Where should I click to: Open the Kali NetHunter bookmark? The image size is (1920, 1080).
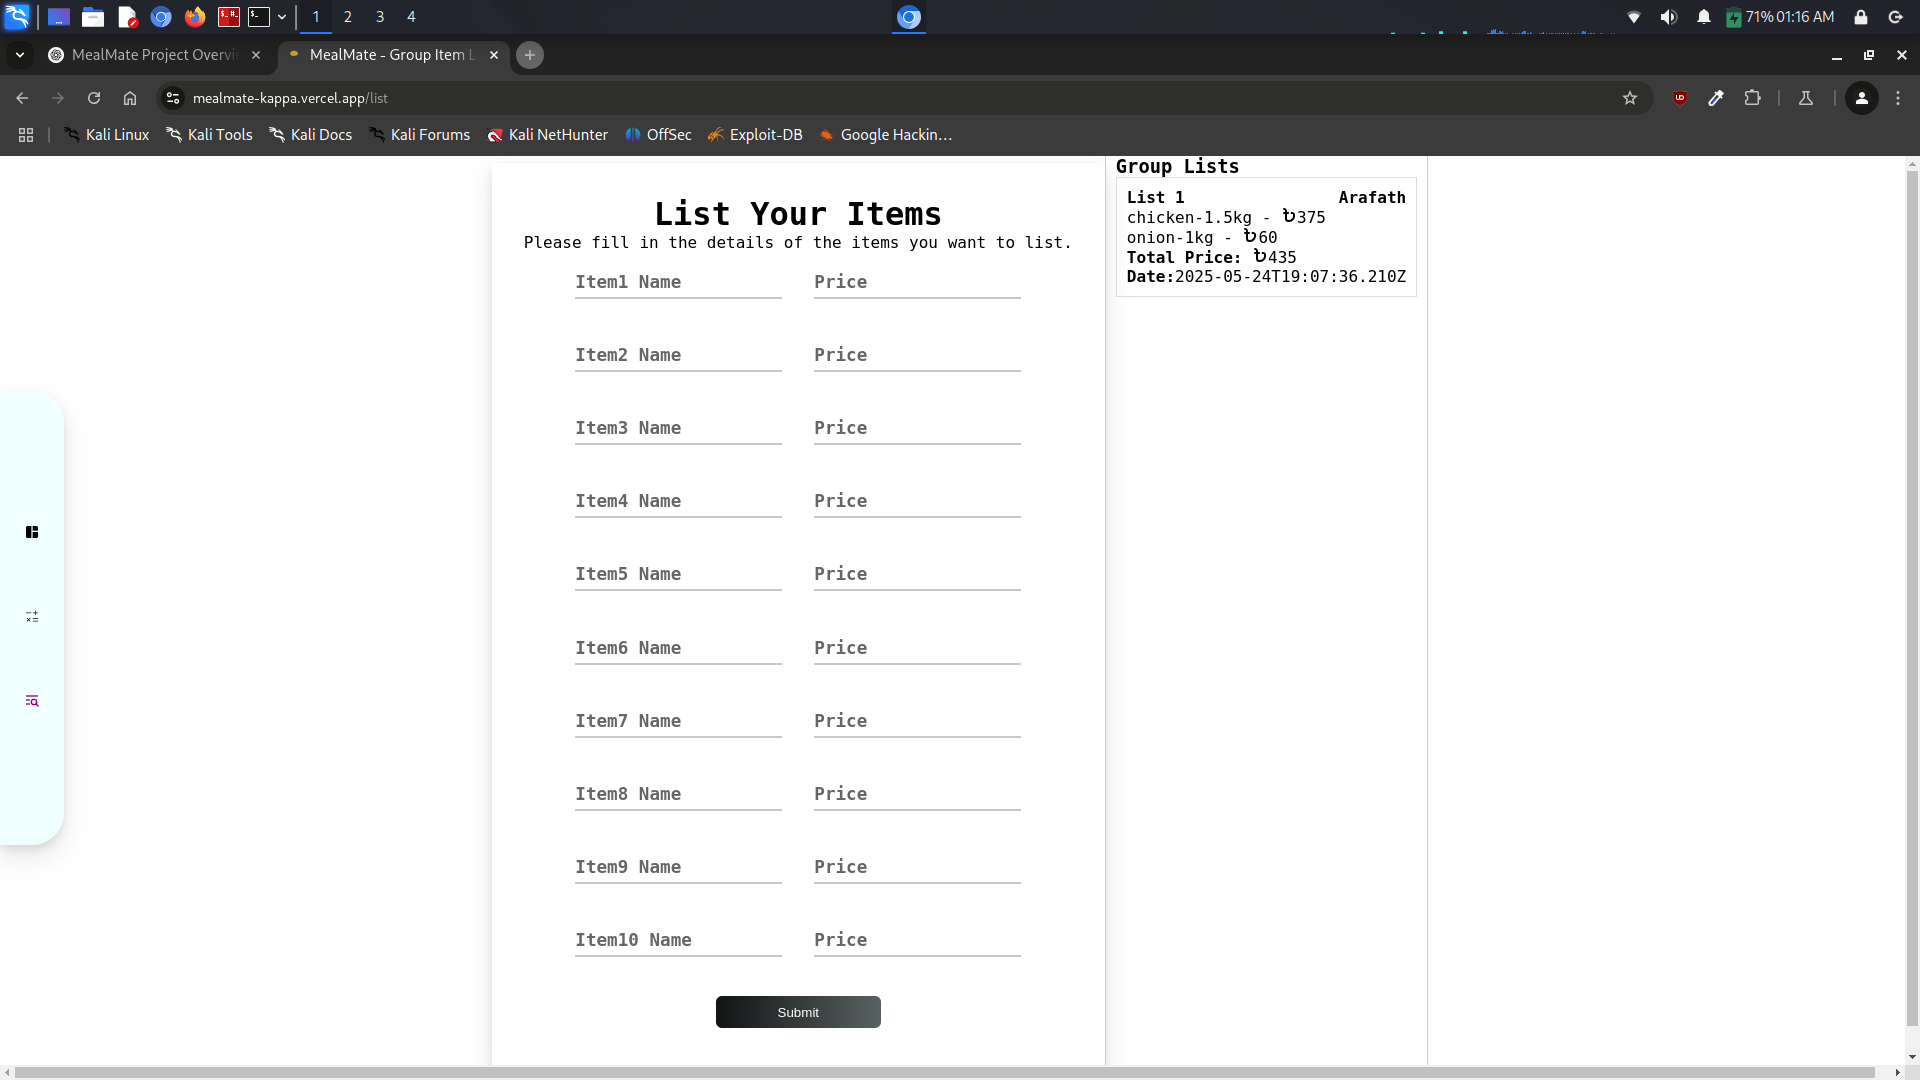pos(548,134)
